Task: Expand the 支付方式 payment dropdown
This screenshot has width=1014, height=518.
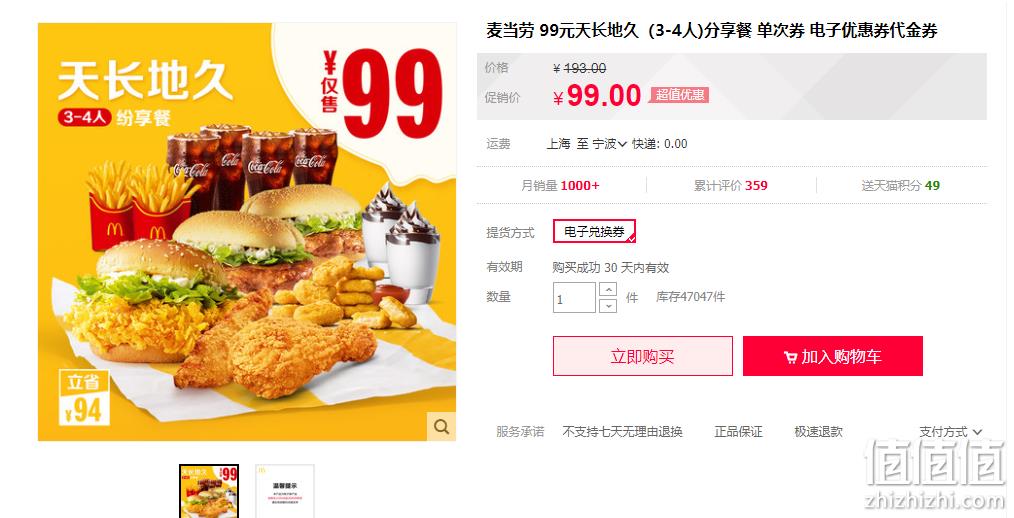Action: click(951, 431)
